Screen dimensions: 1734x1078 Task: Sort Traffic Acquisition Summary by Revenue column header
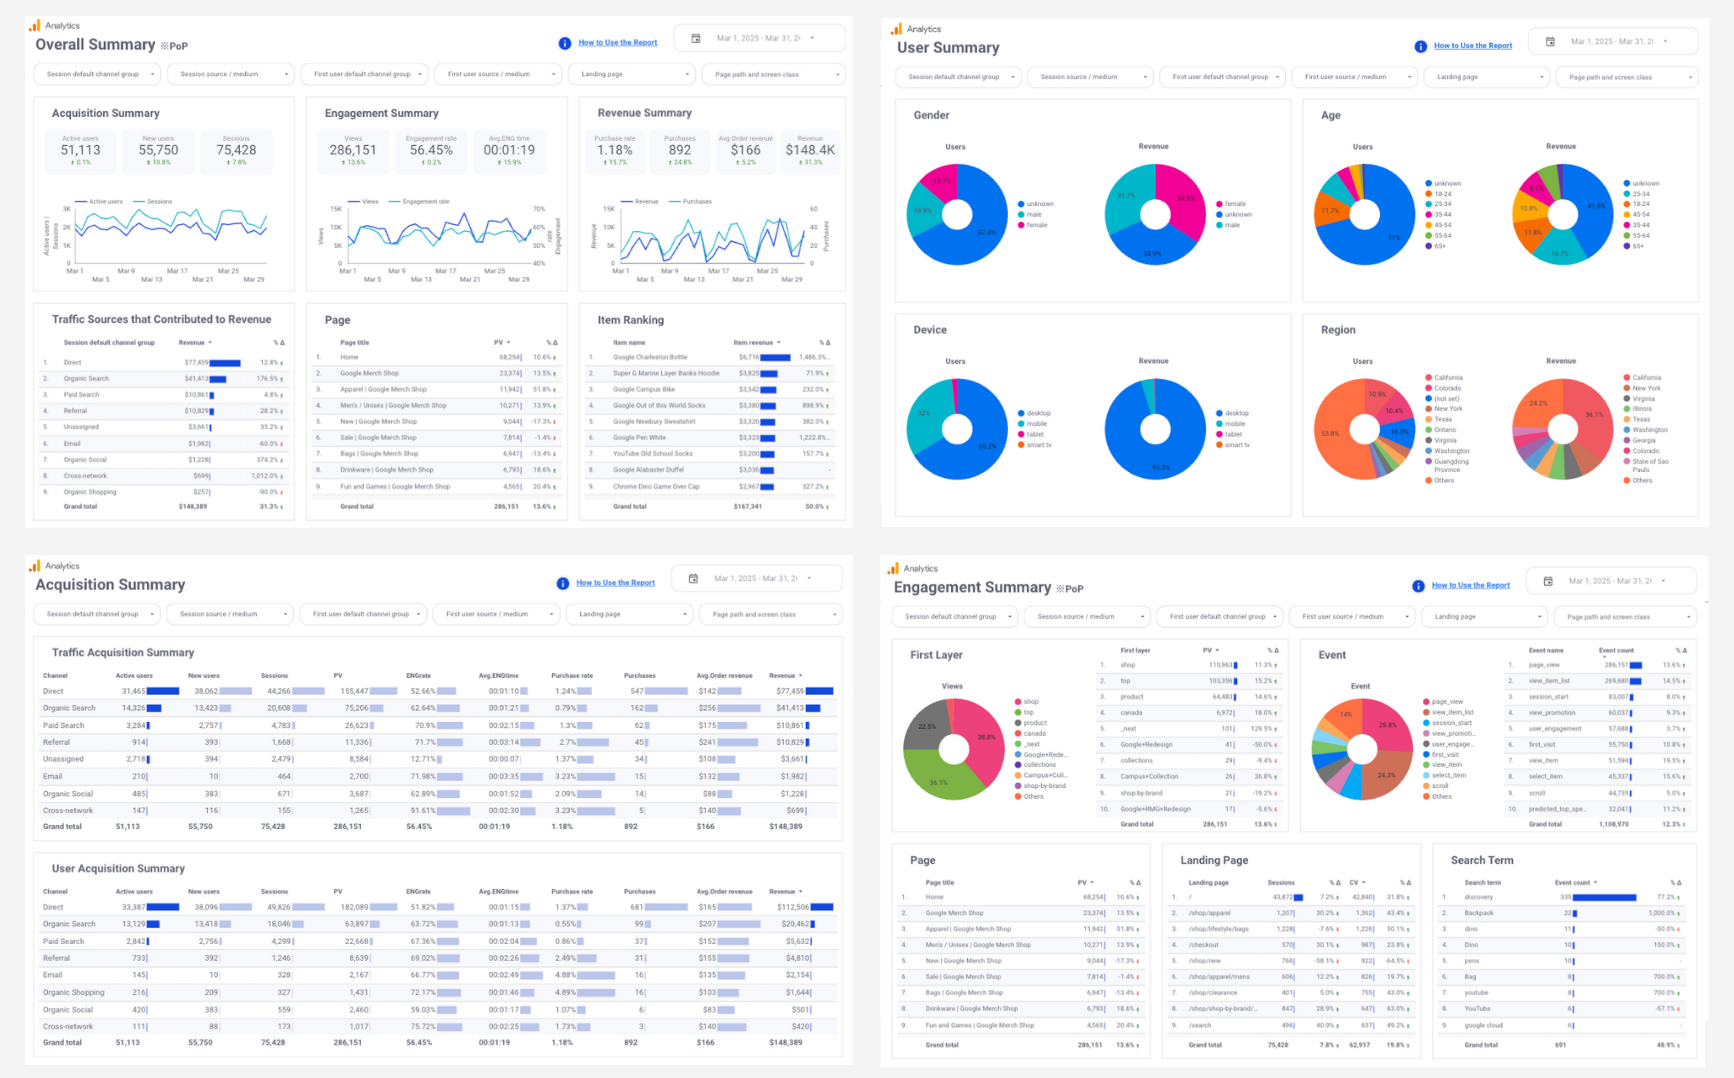pos(785,676)
